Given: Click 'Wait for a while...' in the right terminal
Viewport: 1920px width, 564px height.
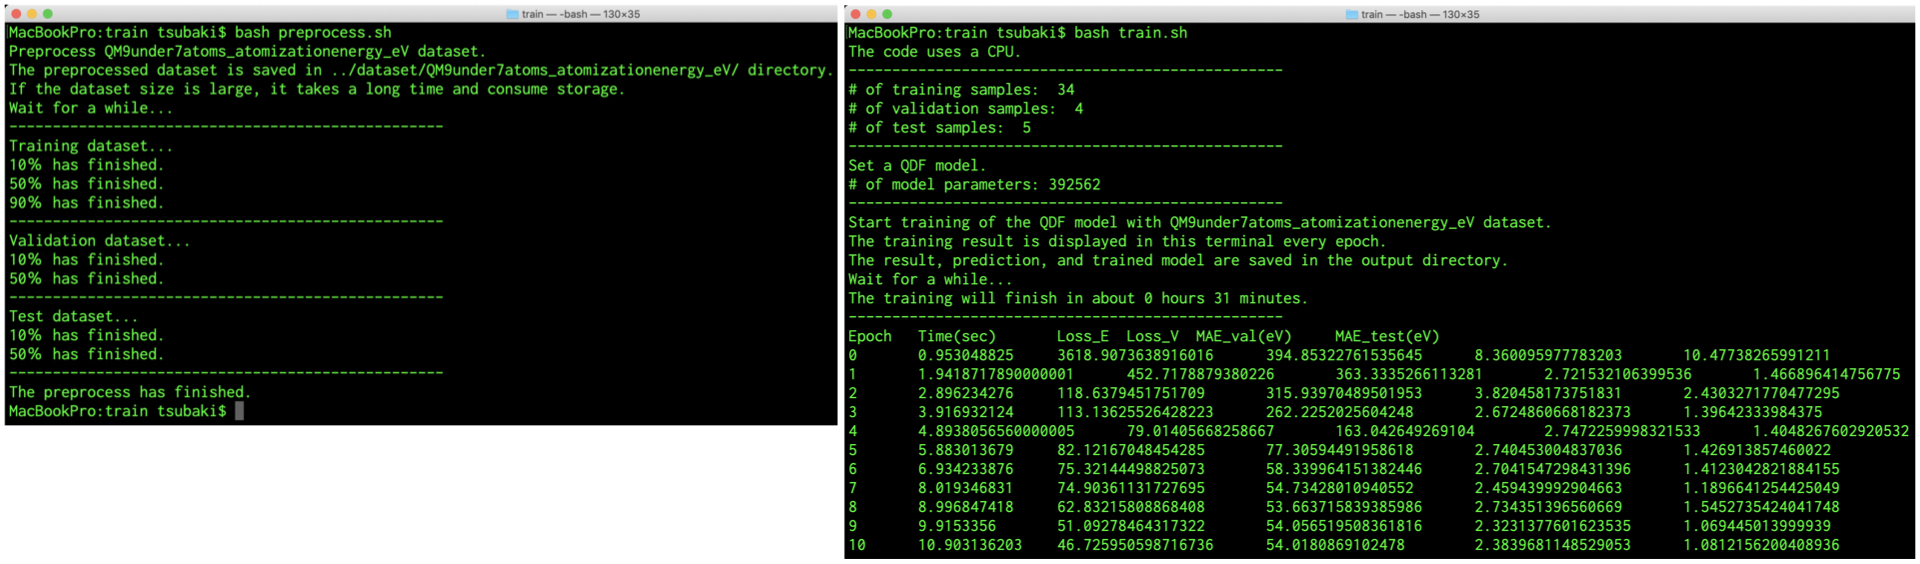Looking at the screenshot, I should (930, 280).
